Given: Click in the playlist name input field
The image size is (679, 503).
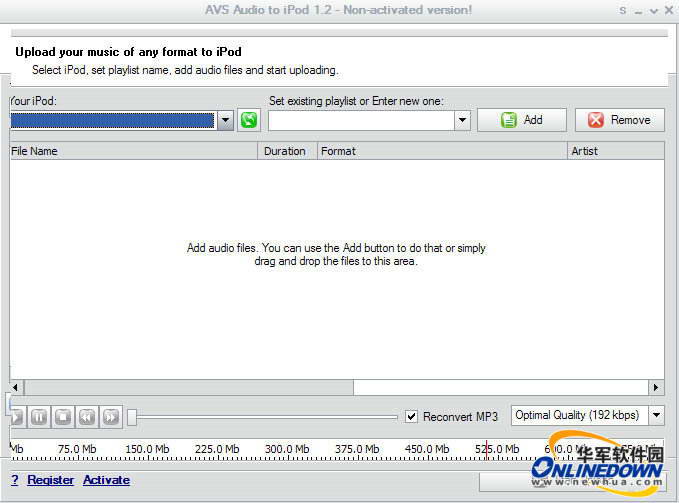Looking at the screenshot, I should (x=361, y=120).
